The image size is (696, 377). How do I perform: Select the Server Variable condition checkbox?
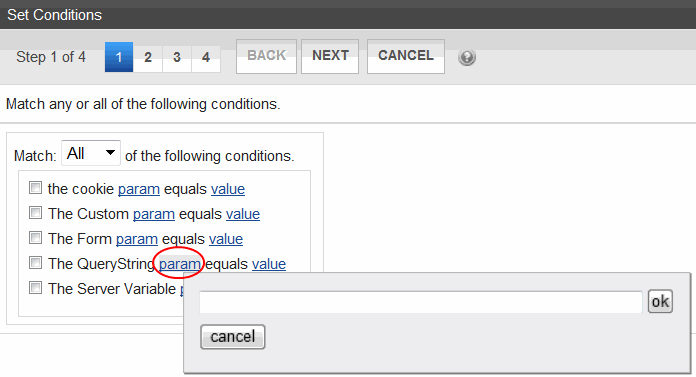[36, 287]
